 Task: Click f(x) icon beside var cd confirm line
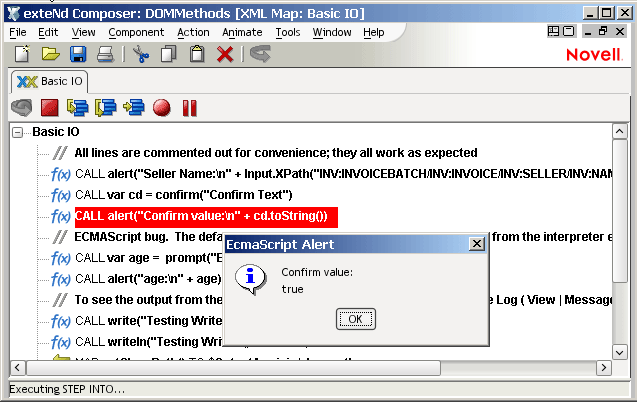(x=61, y=195)
